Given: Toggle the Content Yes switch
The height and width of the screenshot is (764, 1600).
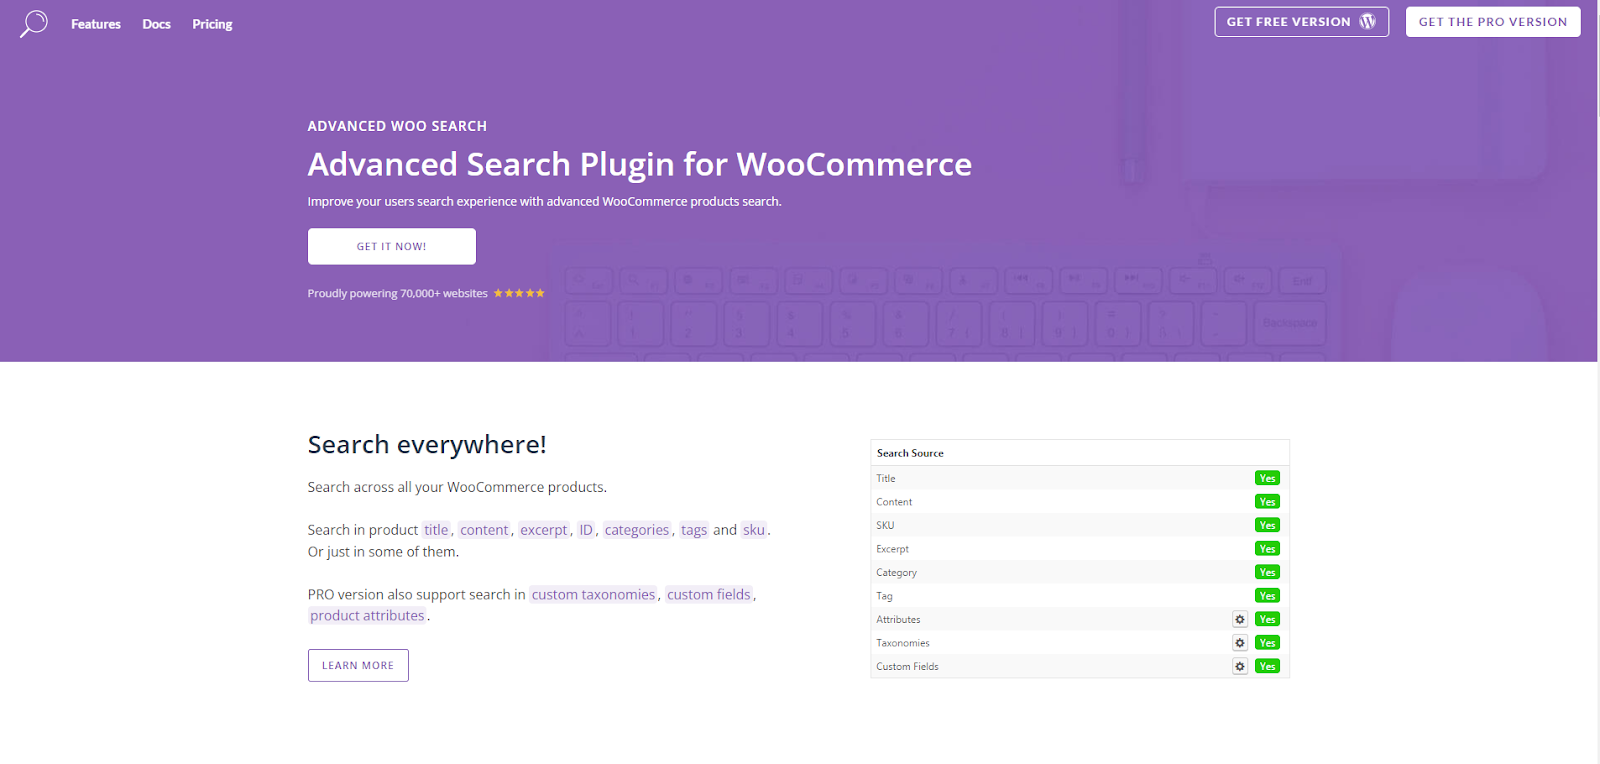Looking at the screenshot, I should (1267, 502).
